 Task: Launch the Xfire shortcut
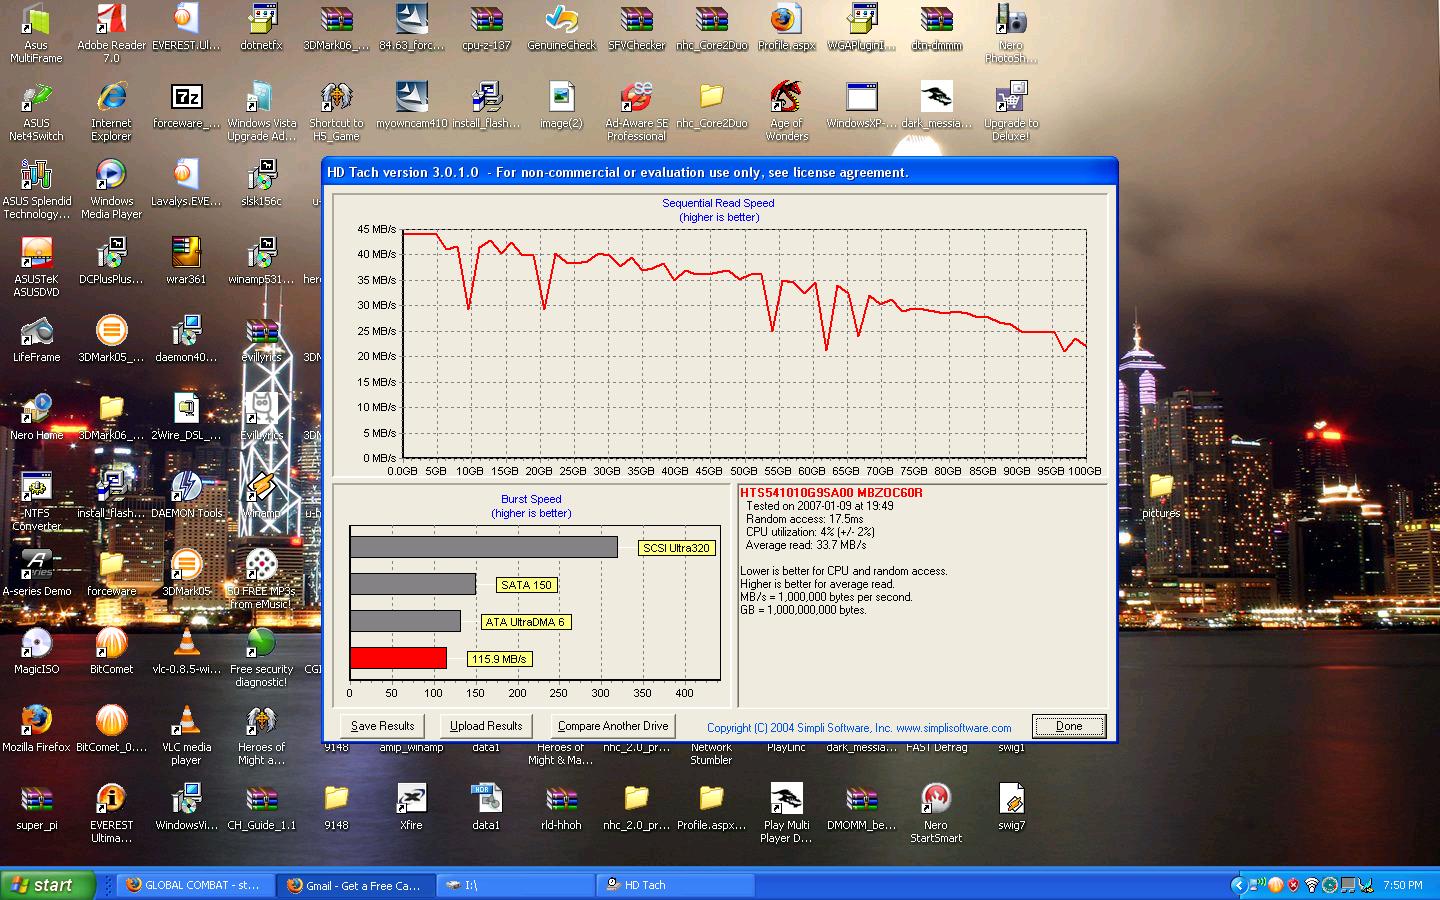(x=411, y=807)
